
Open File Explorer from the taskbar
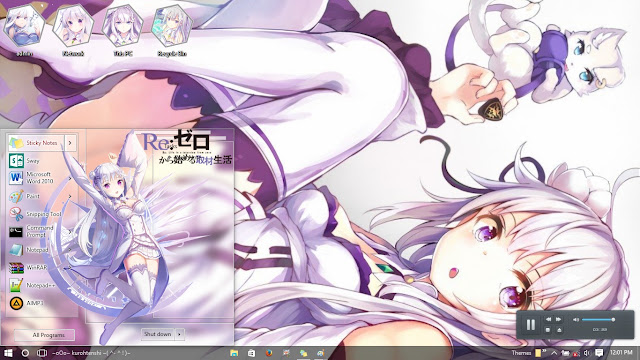[234, 353]
